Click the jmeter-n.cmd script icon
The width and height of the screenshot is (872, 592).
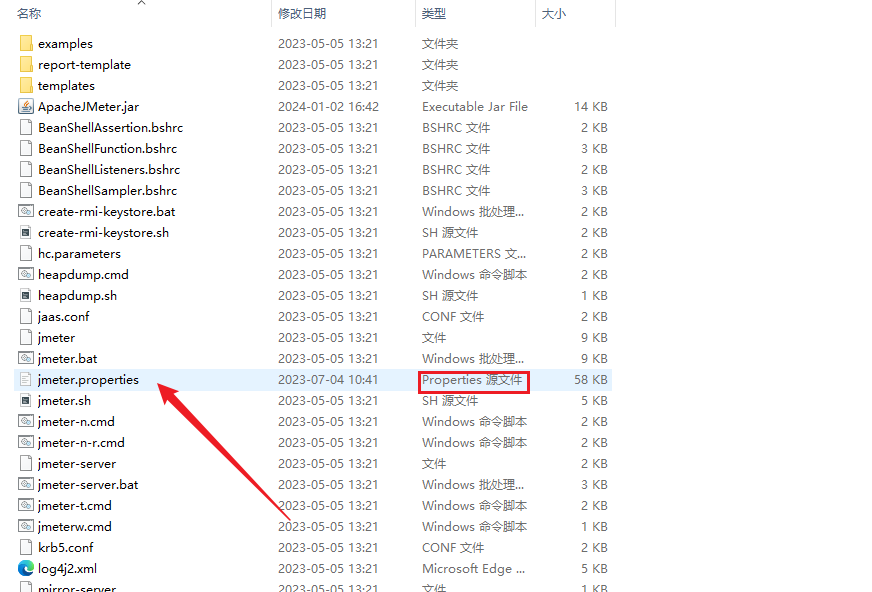(26, 421)
